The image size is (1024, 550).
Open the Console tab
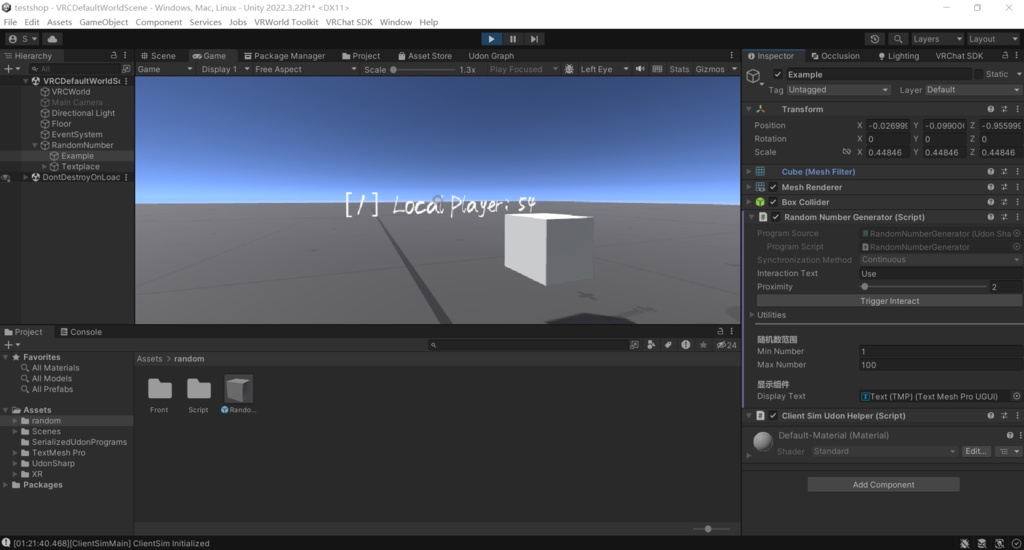[x=81, y=332]
